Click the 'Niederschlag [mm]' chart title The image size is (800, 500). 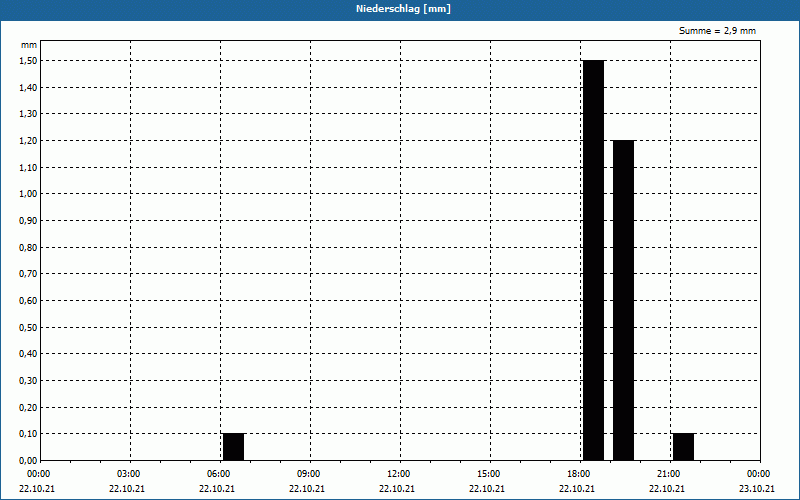point(403,9)
